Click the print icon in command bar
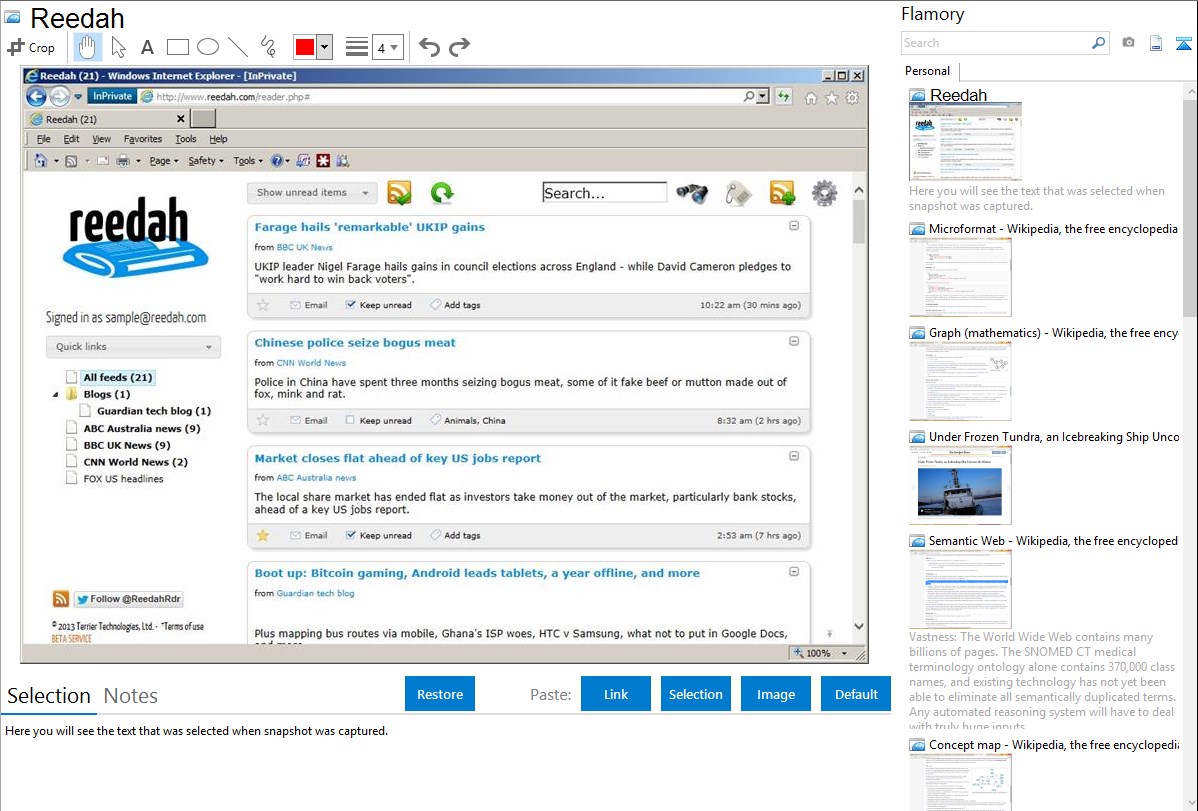Screen dimensions: 1198x811 123,161
